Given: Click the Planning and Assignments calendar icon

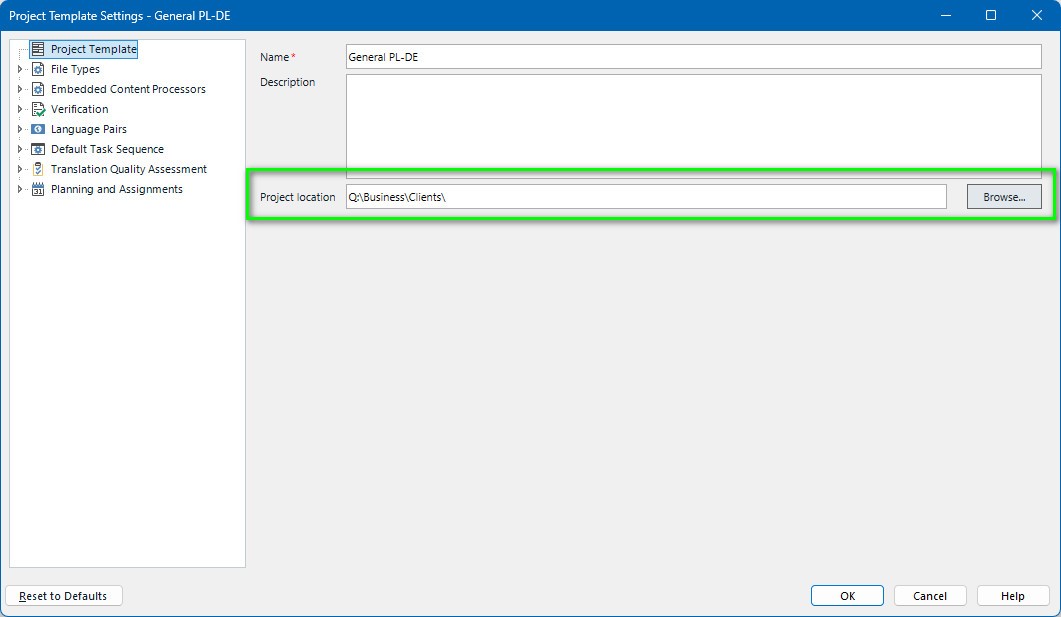Looking at the screenshot, I should click(38, 189).
